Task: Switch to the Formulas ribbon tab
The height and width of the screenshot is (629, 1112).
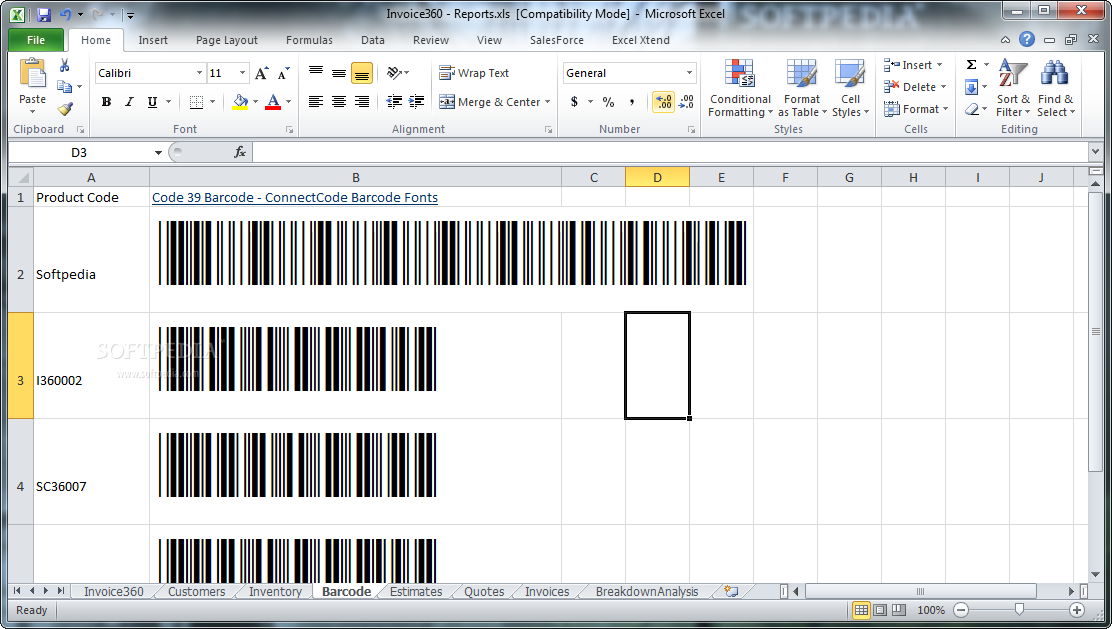Action: point(309,40)
